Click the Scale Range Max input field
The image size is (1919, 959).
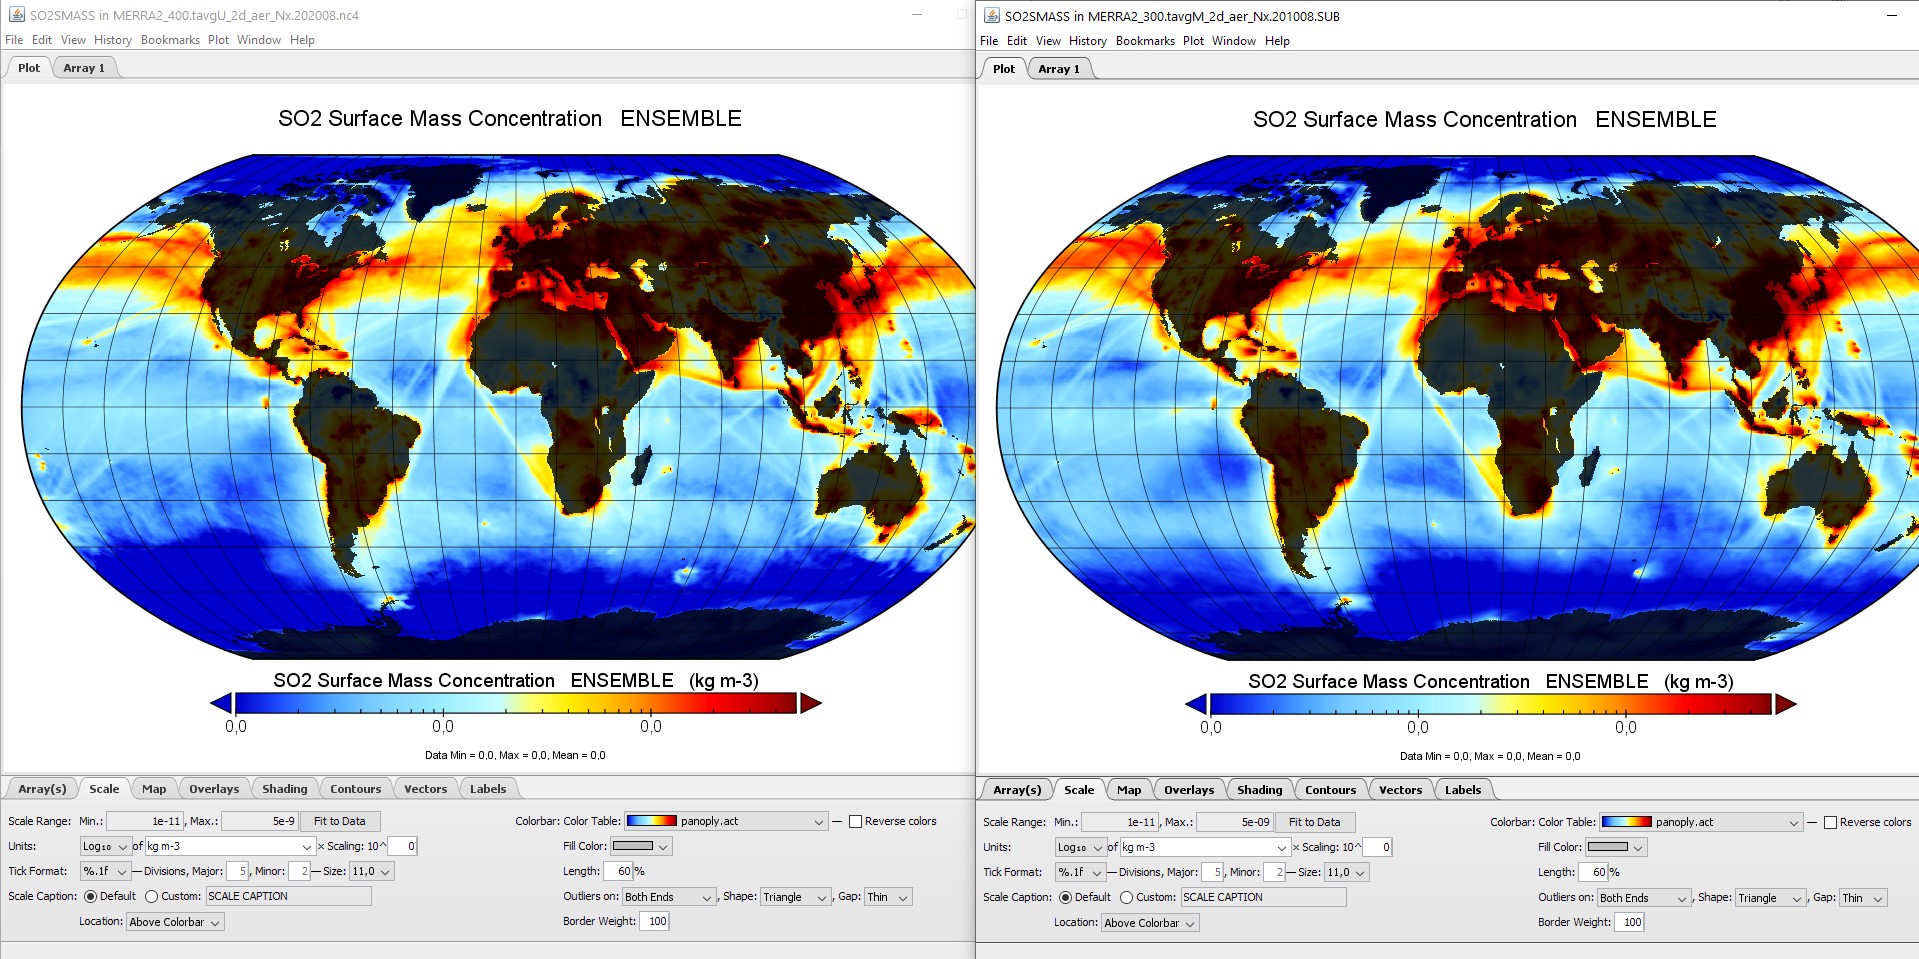pos(258,821)
